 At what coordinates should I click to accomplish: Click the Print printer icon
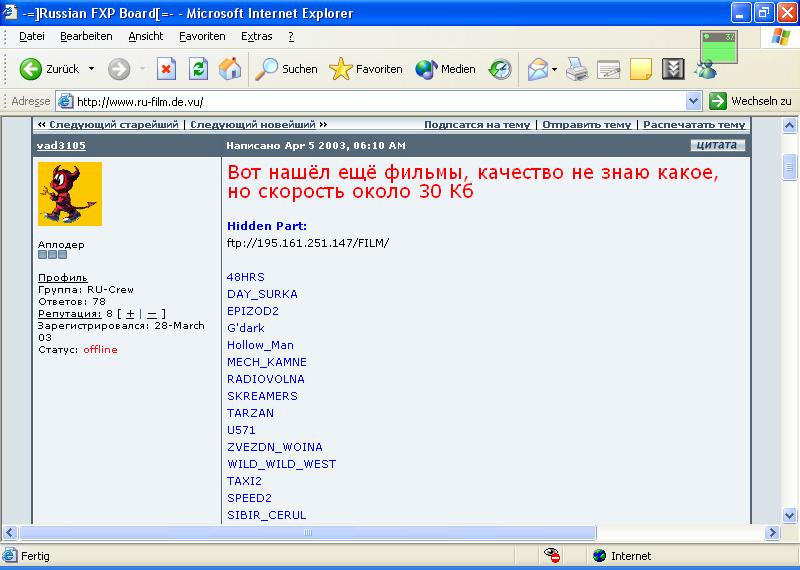(577, 69)
